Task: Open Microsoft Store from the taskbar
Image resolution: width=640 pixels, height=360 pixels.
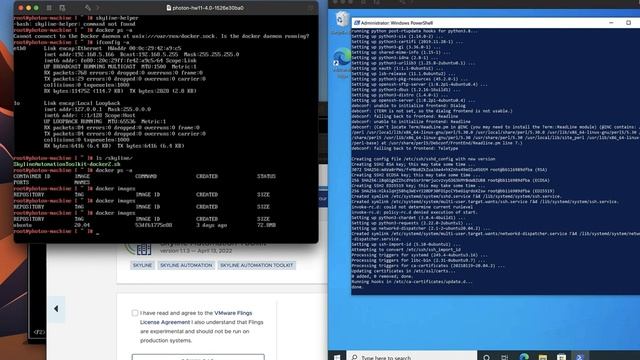Action: tap(562, 357)
